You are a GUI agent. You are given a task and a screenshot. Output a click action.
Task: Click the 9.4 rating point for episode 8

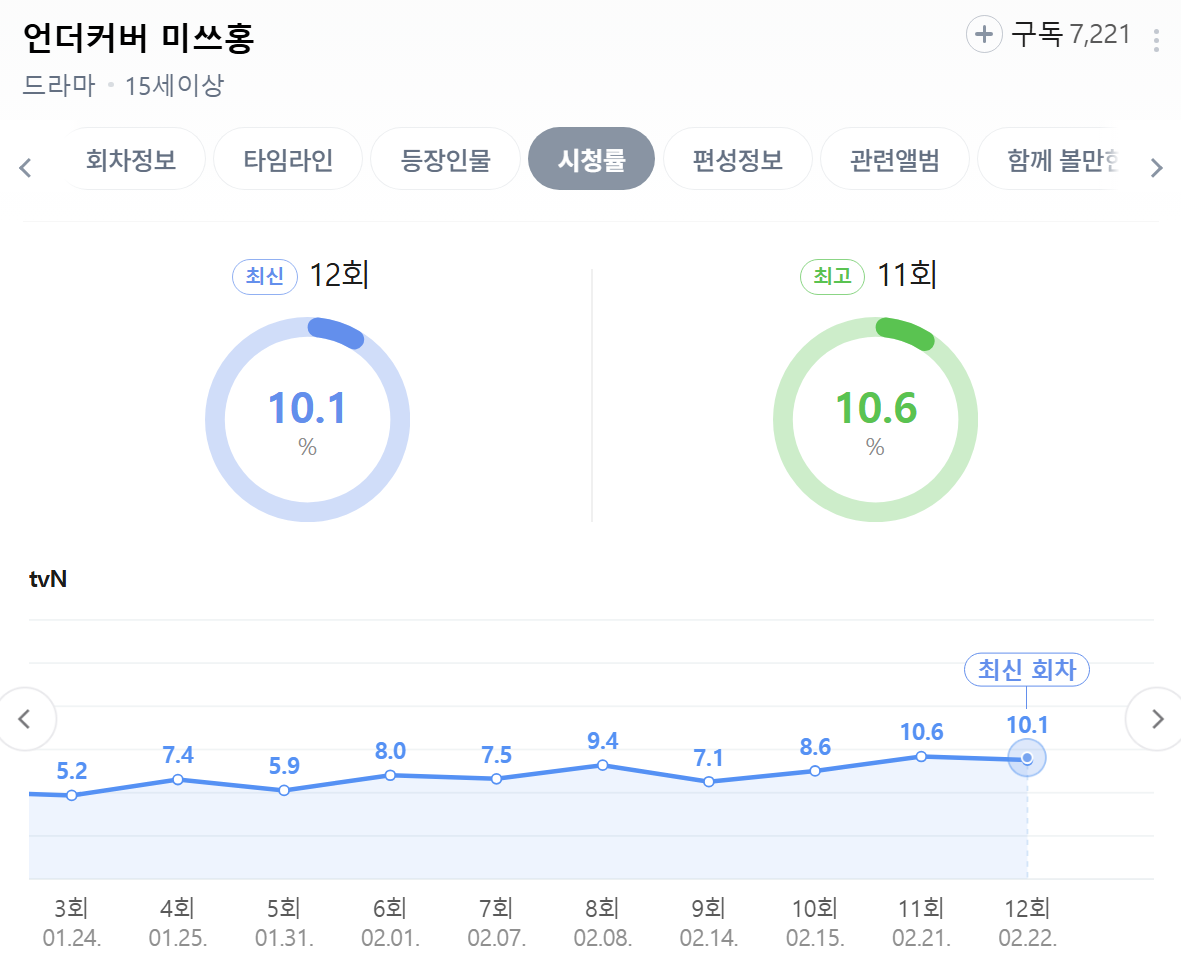point(603,766)
